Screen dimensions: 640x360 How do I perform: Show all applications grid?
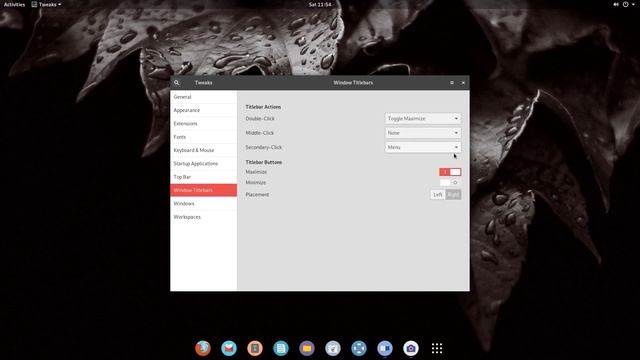point(437,348)
